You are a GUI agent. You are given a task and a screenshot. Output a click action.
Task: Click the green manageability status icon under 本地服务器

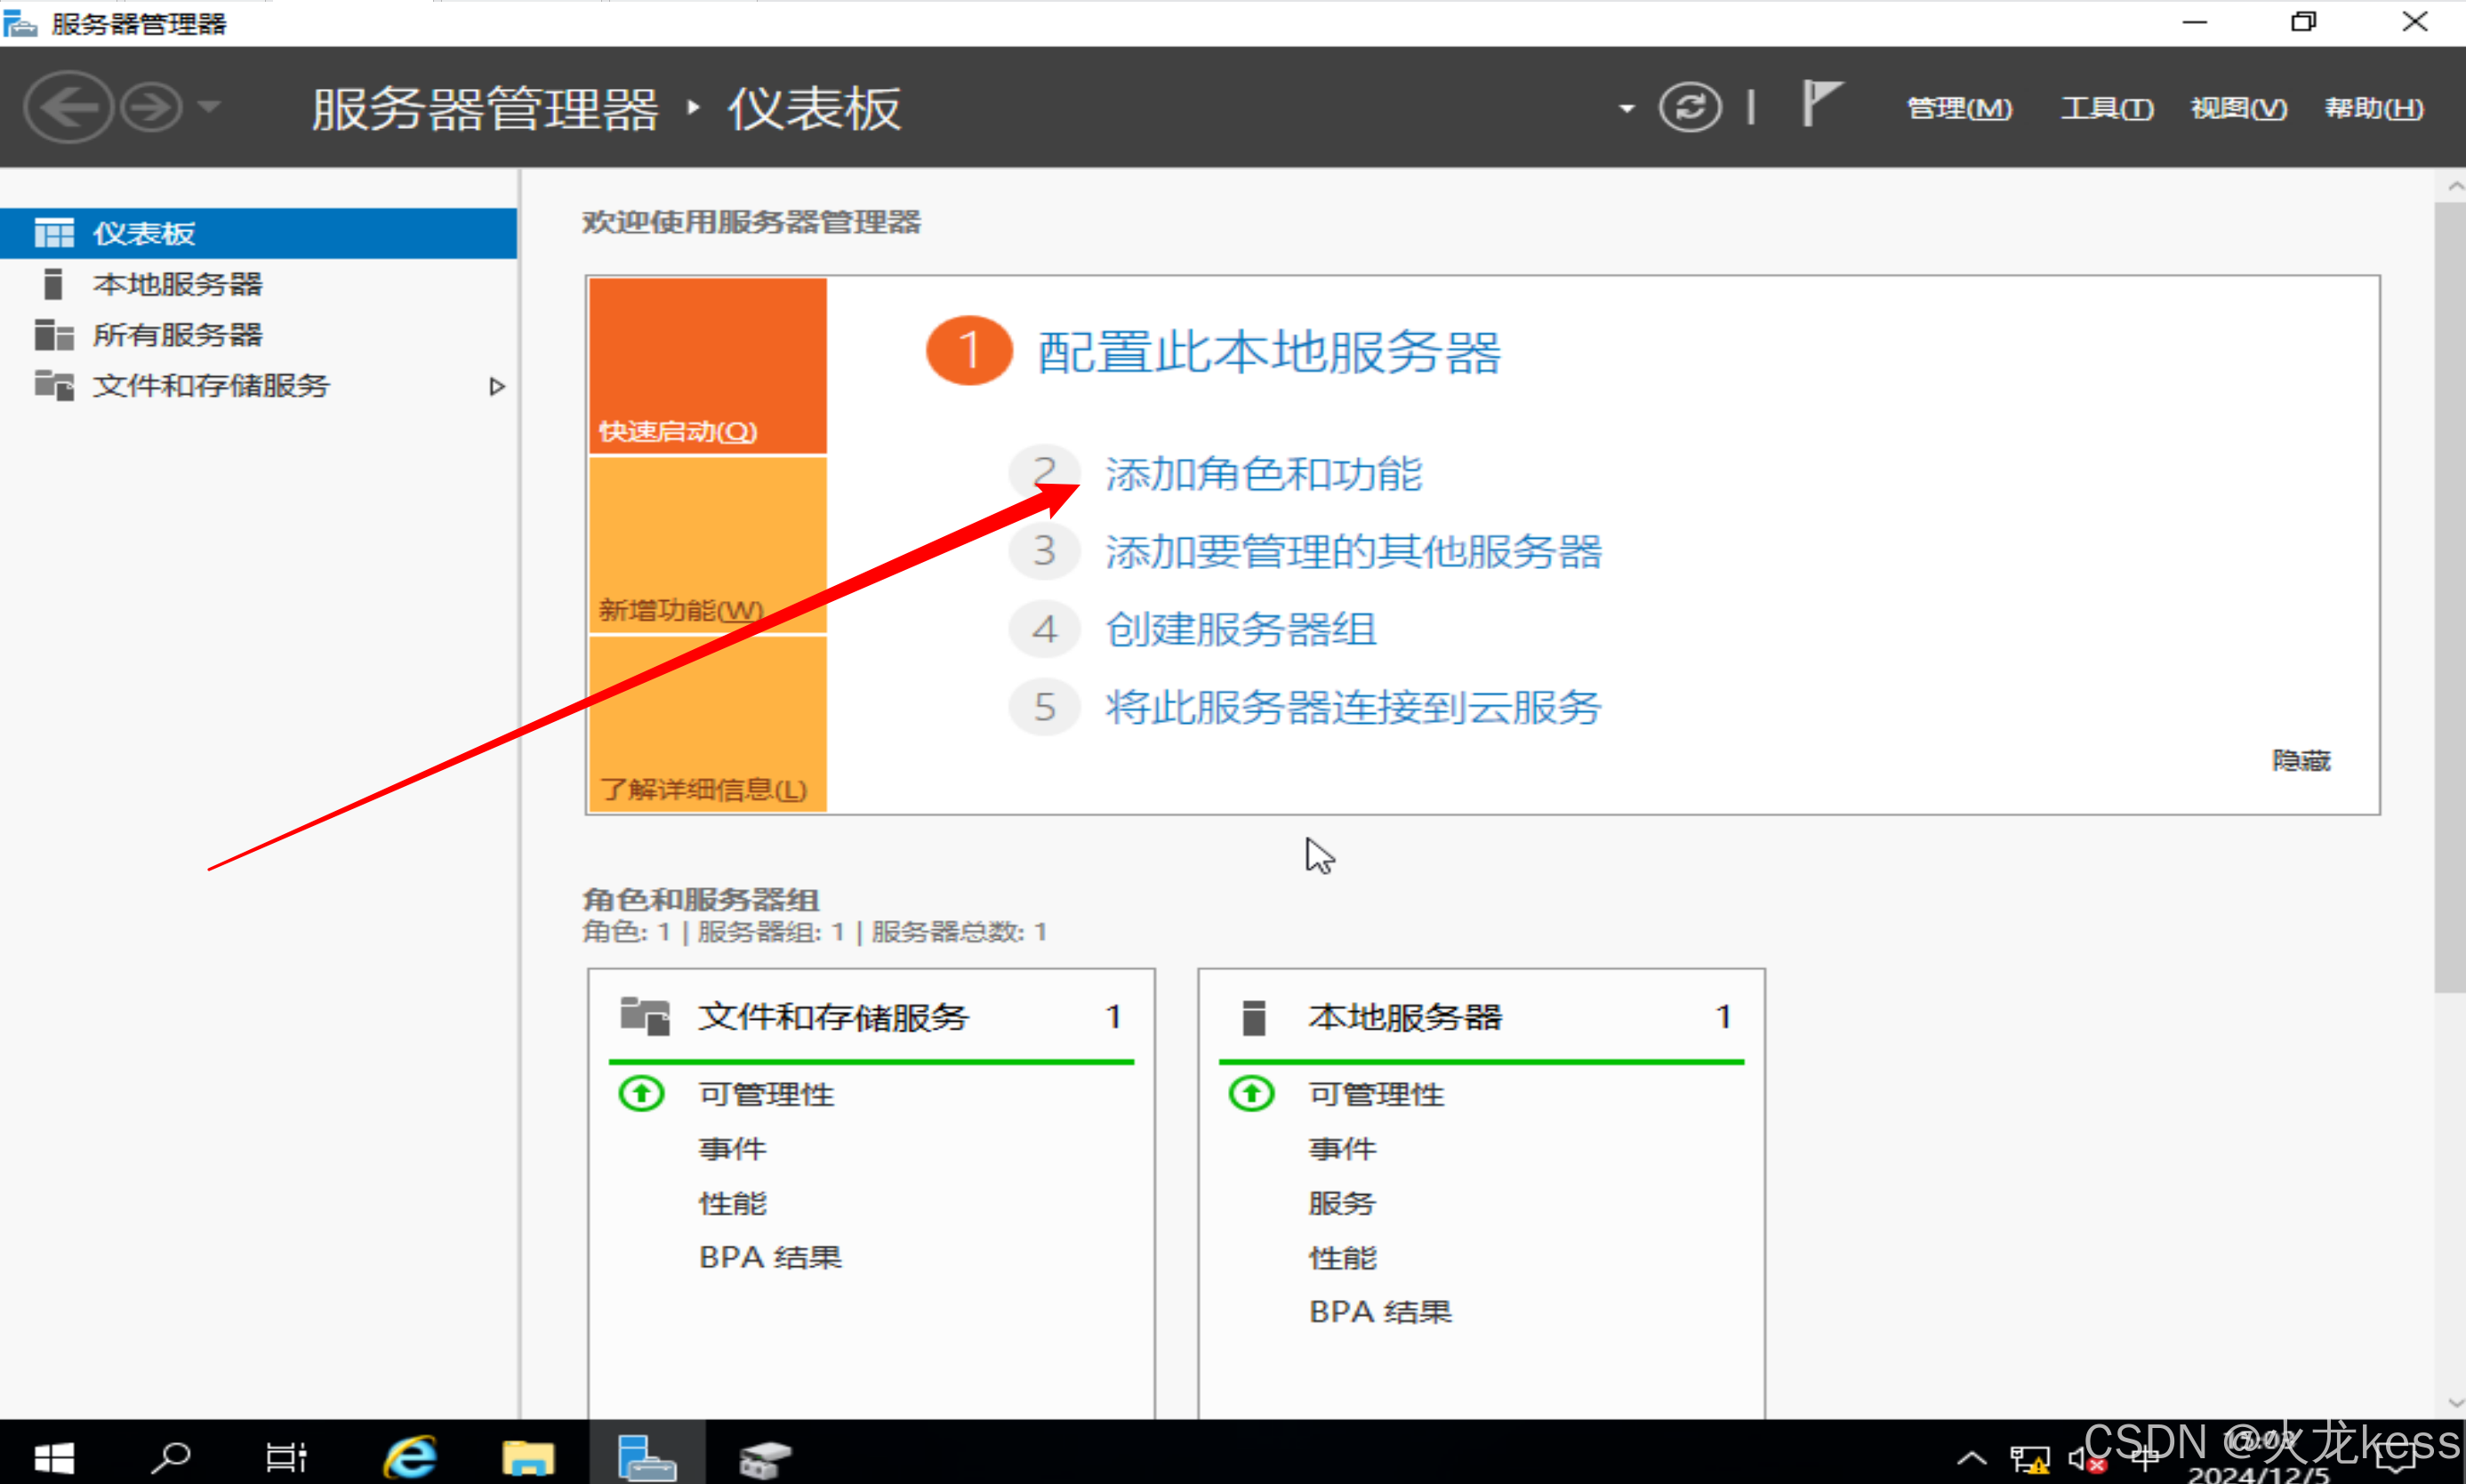[x=1250, y=1093]
